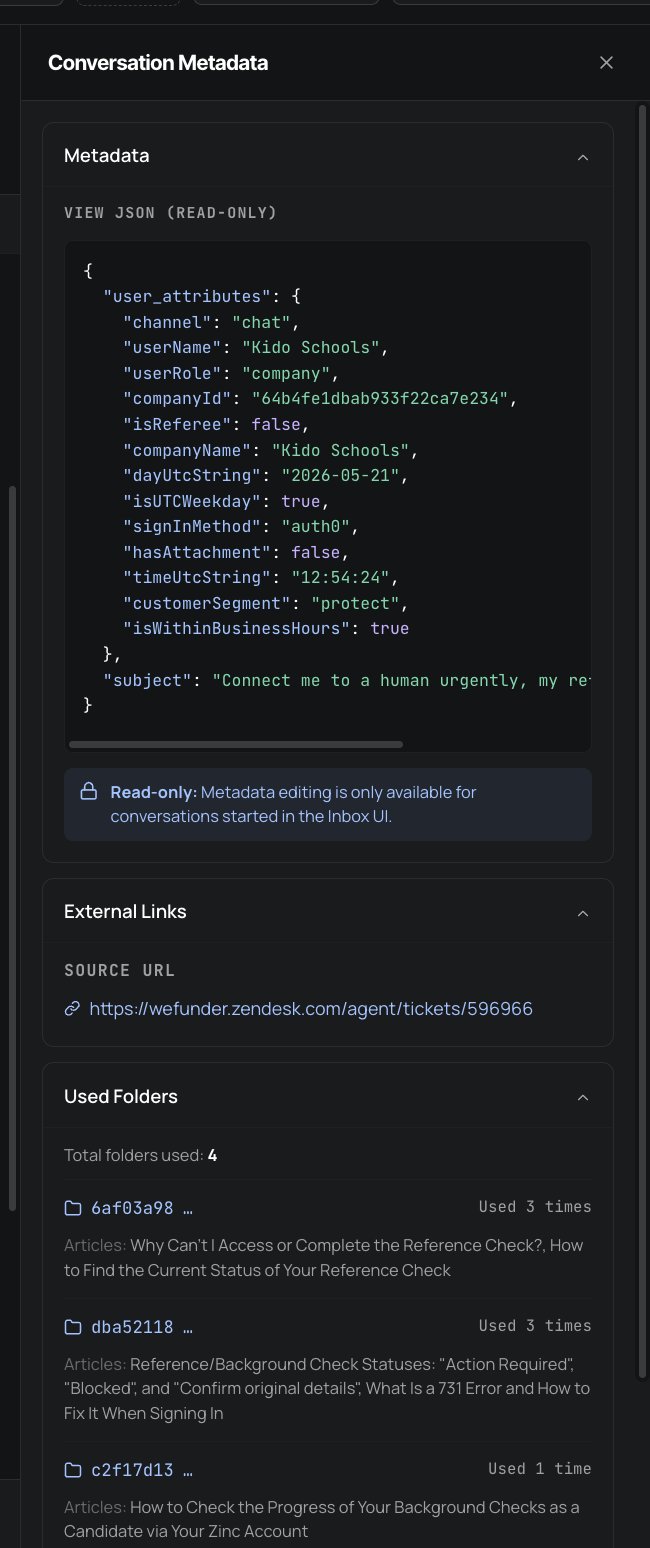
Task: Click folder icon for dba52118
Action: tap(73, 1327)
